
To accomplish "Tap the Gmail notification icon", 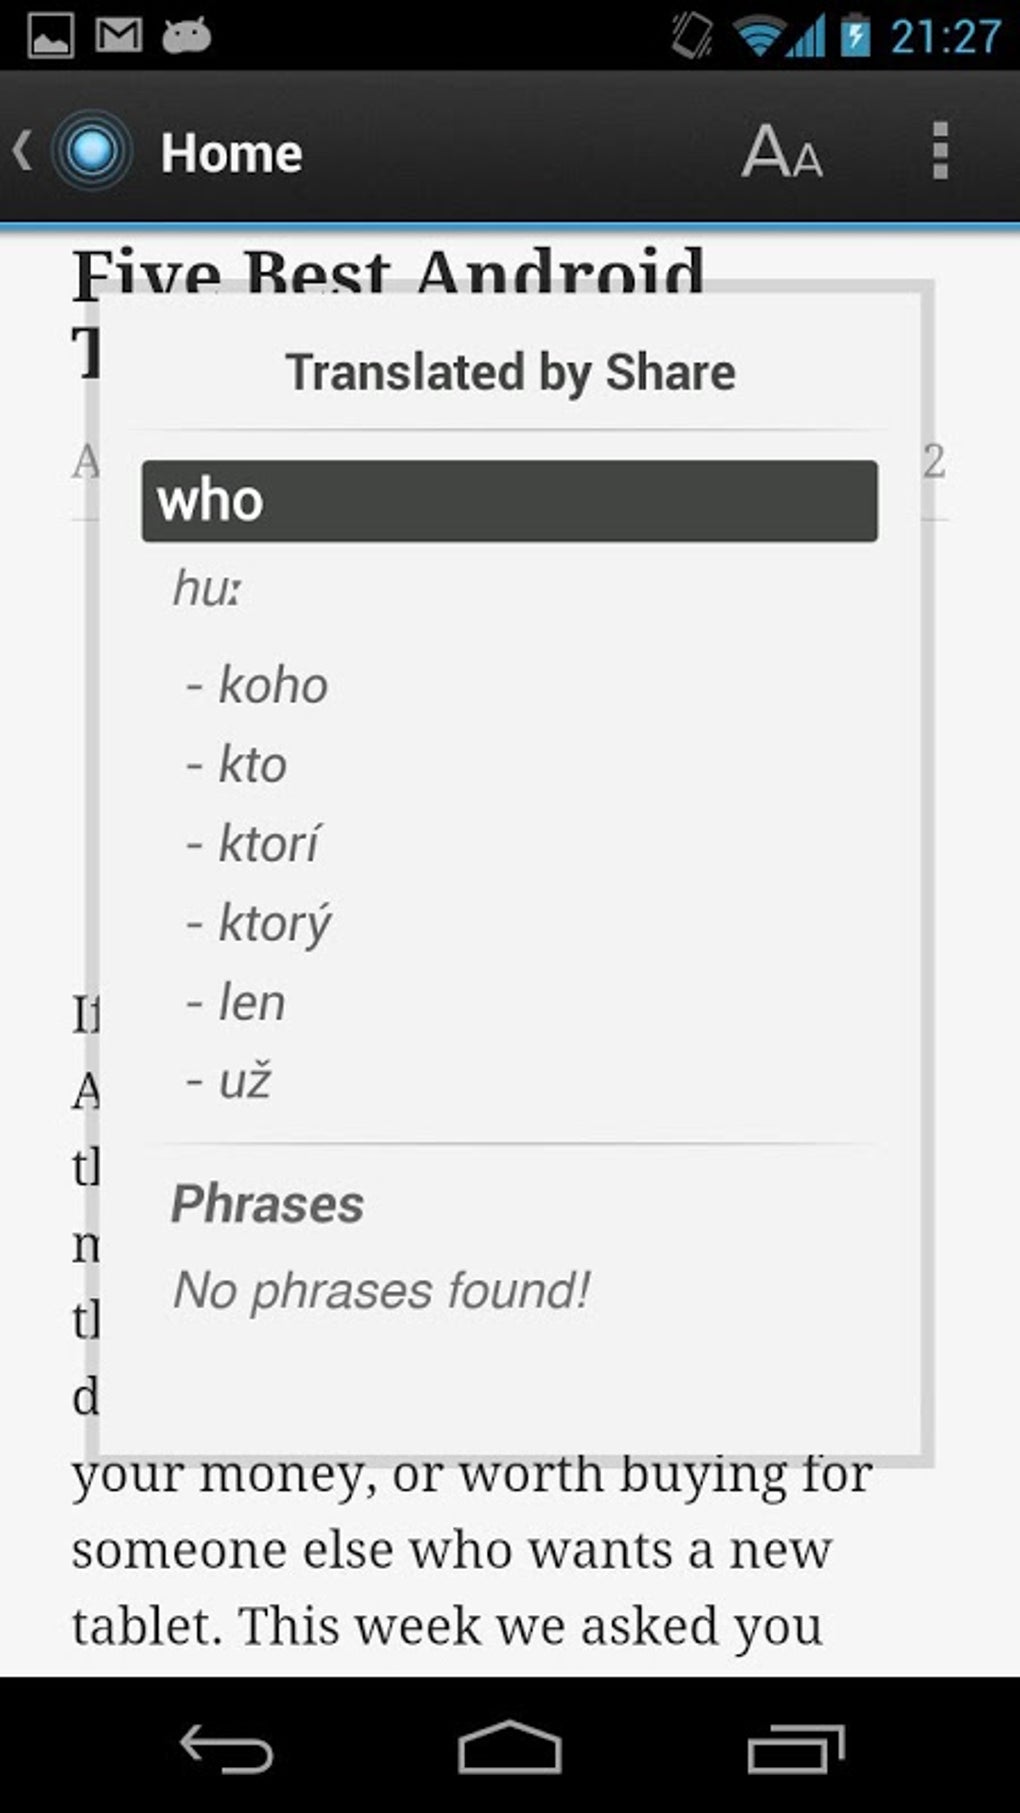I will point(118,36).
